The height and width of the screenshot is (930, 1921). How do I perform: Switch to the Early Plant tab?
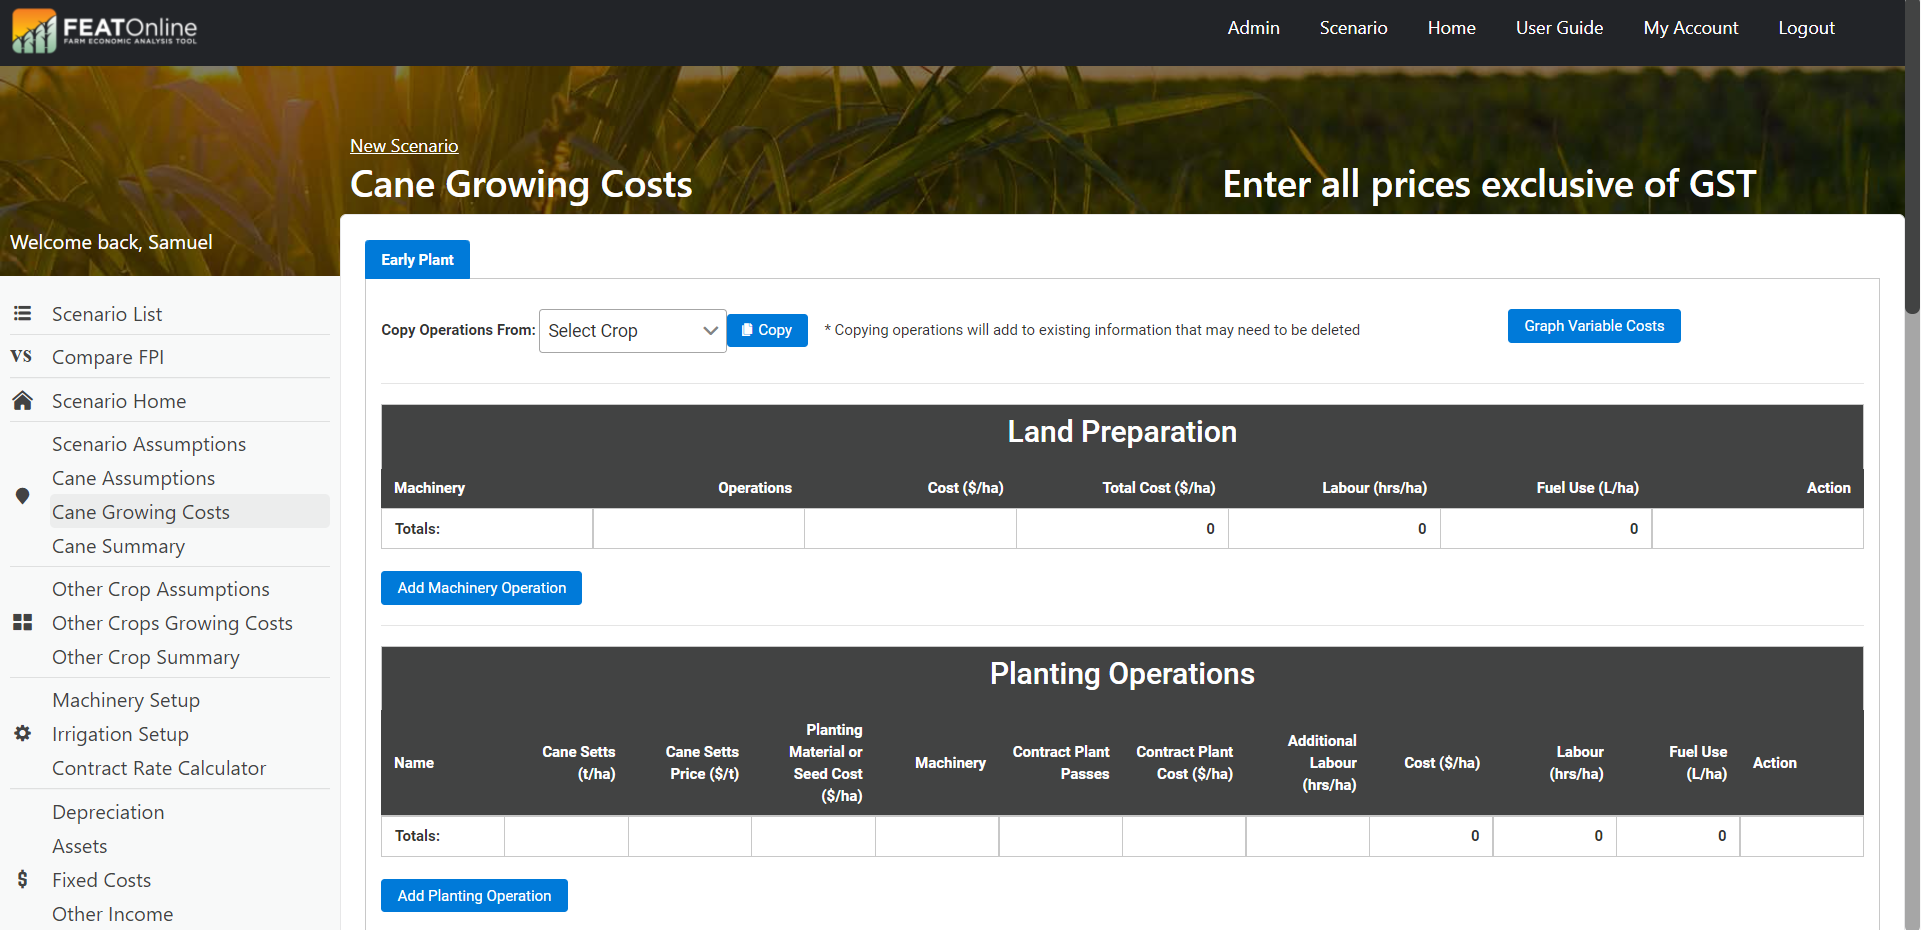(x=417, y=260)
